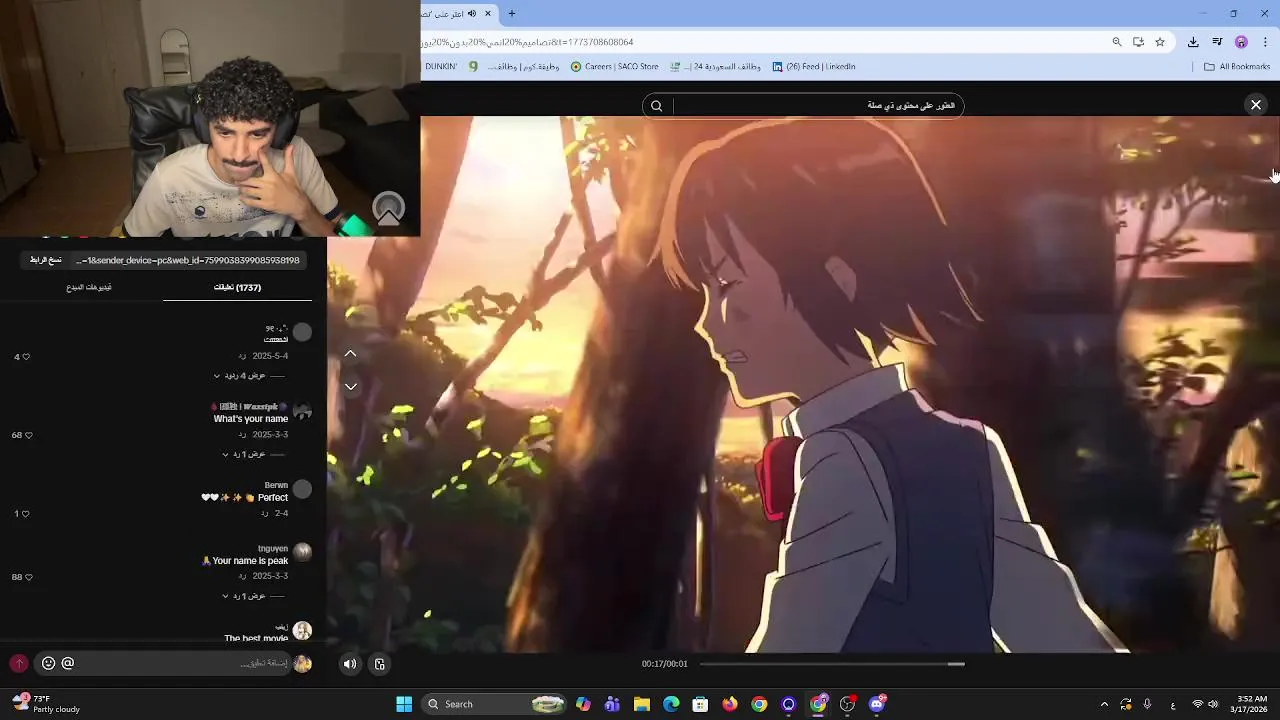1280x720 pixels.
Task: Open the DUNKIN' bookmark
Action: coord(441,67)
